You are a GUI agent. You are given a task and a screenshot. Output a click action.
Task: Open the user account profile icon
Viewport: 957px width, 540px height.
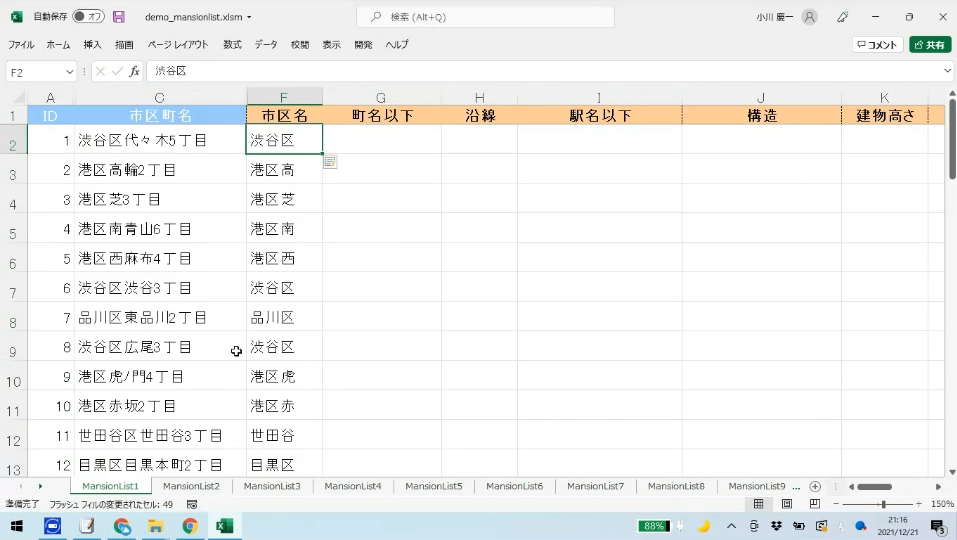tap(809, 17)
